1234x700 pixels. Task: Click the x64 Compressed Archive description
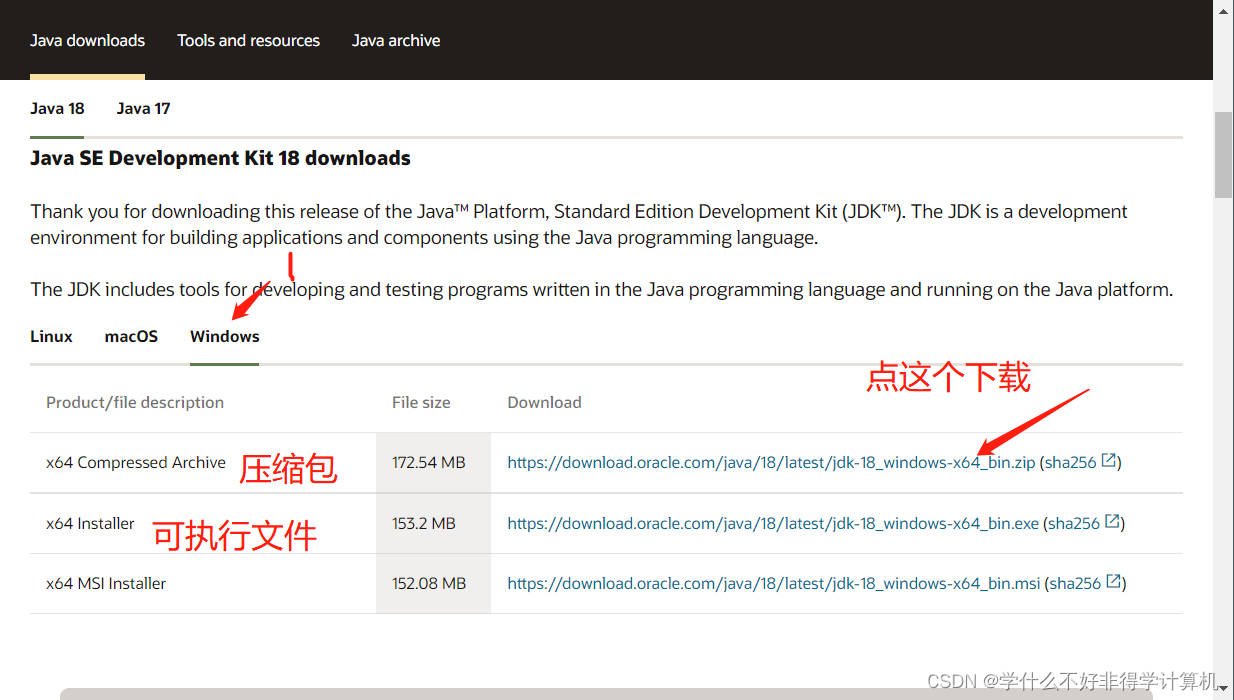point(136,462)
